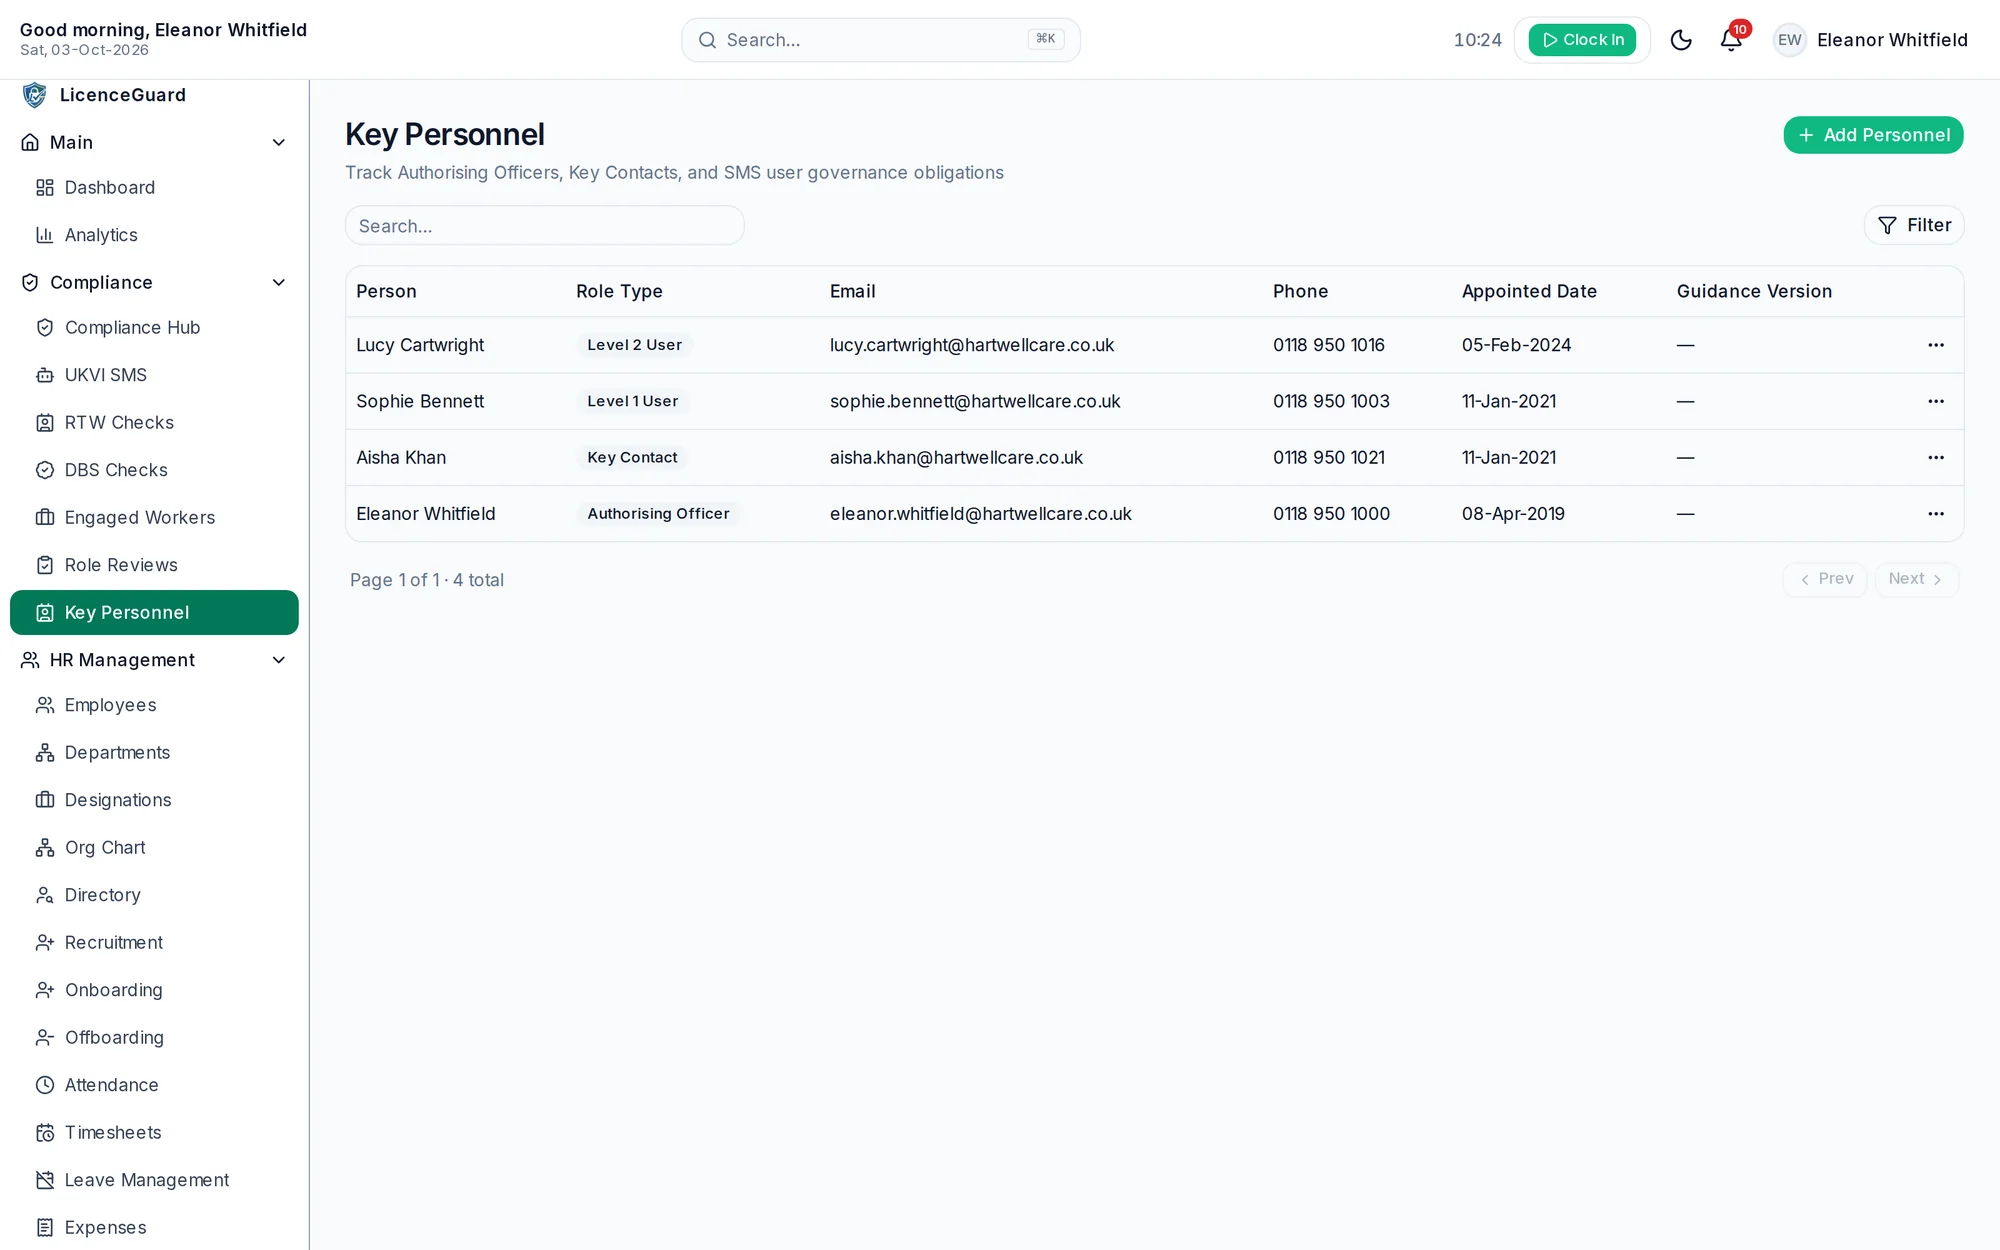
Task: Click lucy.cartwright@hartwellcare.co.uk email
Action: tap(972, 345)
